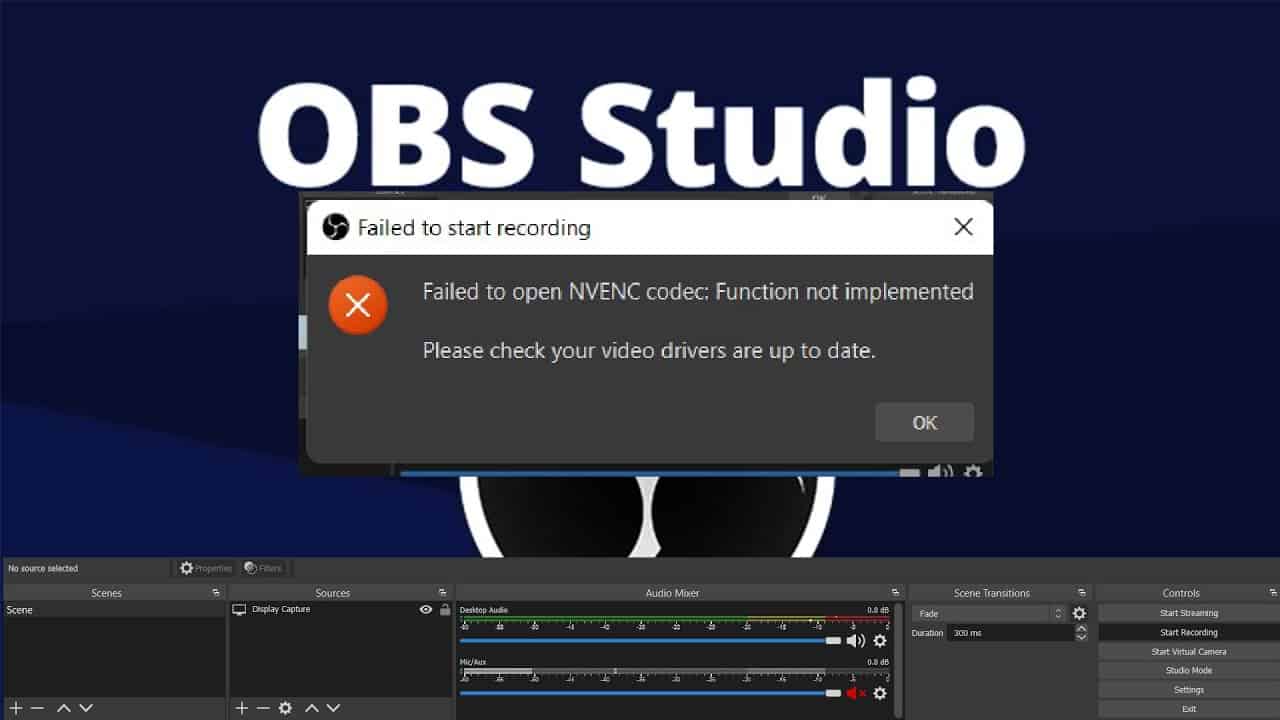The height and width of the screenshot is (720, 1280).
Task: Add a new scene with plus icon
Action: click(x=16, y=708)
